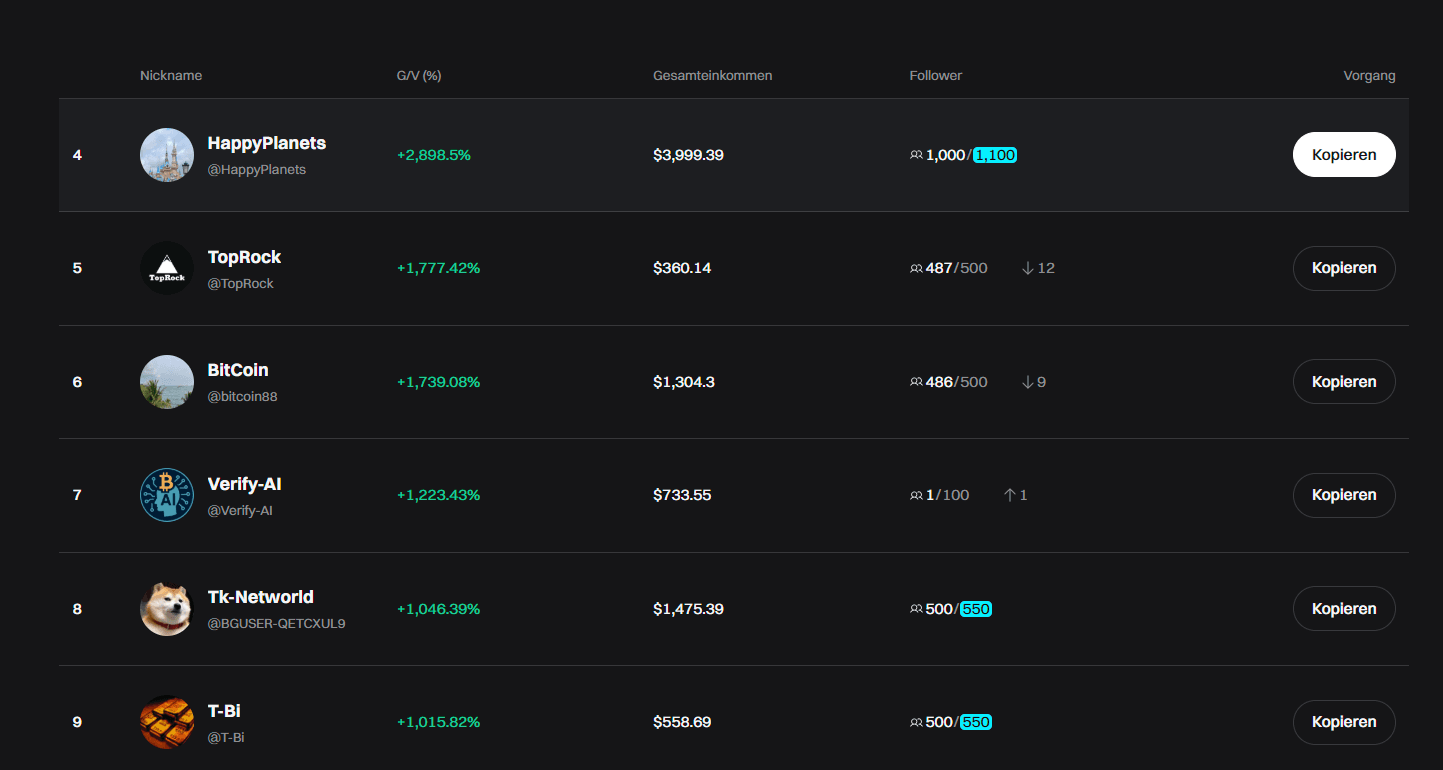Click BitCoin trader beach avatar
Screen dimensions: 1443x770
167,382
